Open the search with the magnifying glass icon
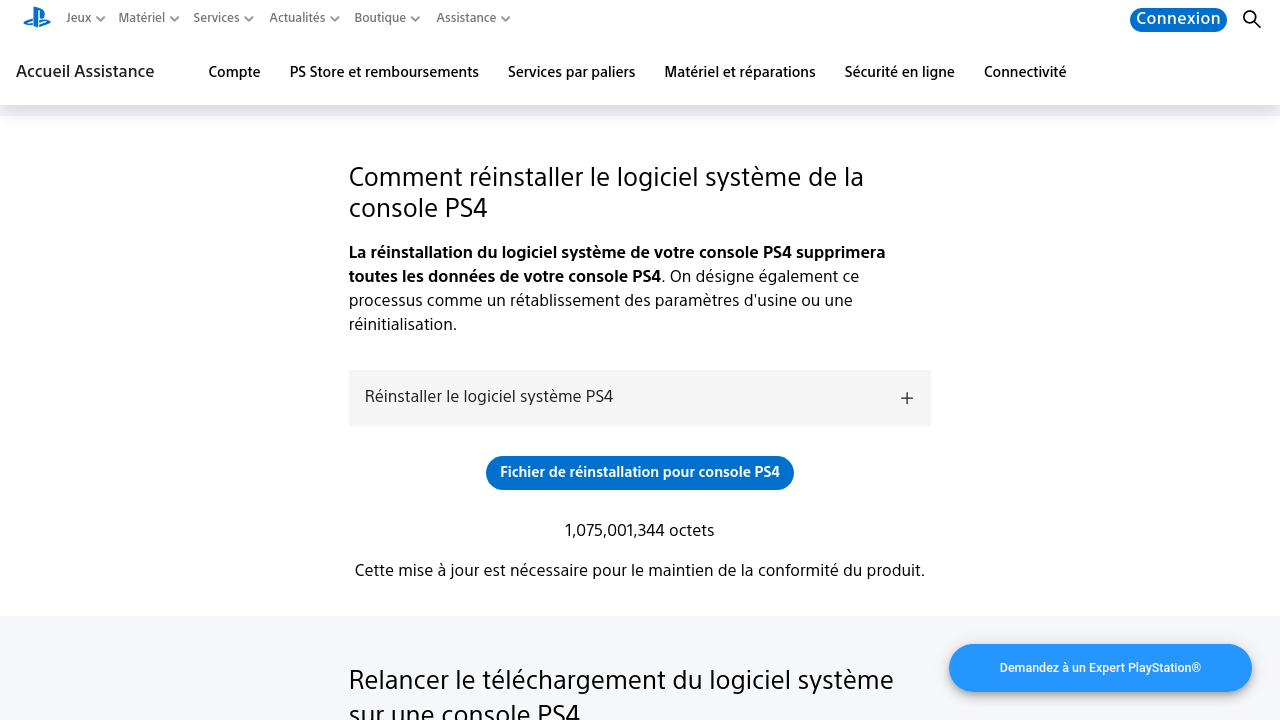Viewport: 1280px width, 720px height. (1251, 19)
